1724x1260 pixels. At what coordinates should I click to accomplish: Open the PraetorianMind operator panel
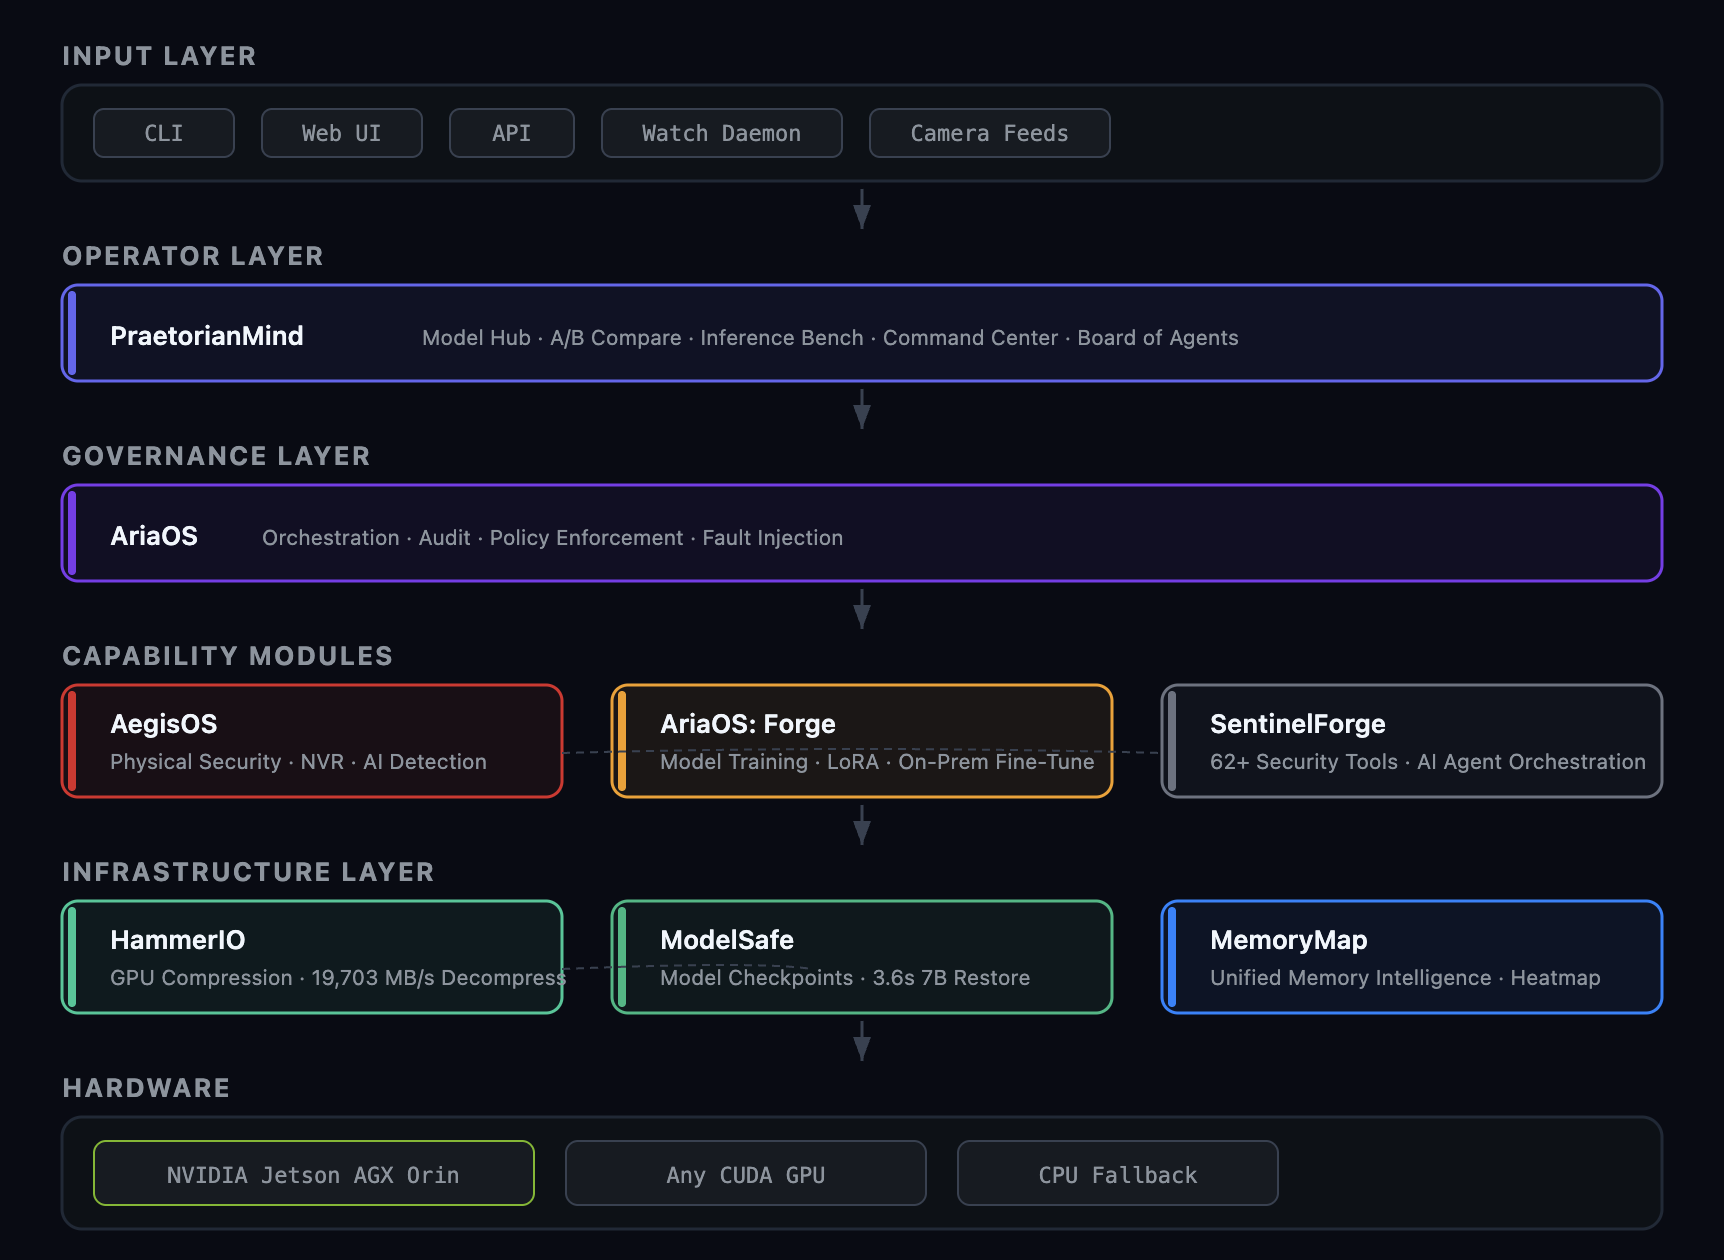(860, 334)
